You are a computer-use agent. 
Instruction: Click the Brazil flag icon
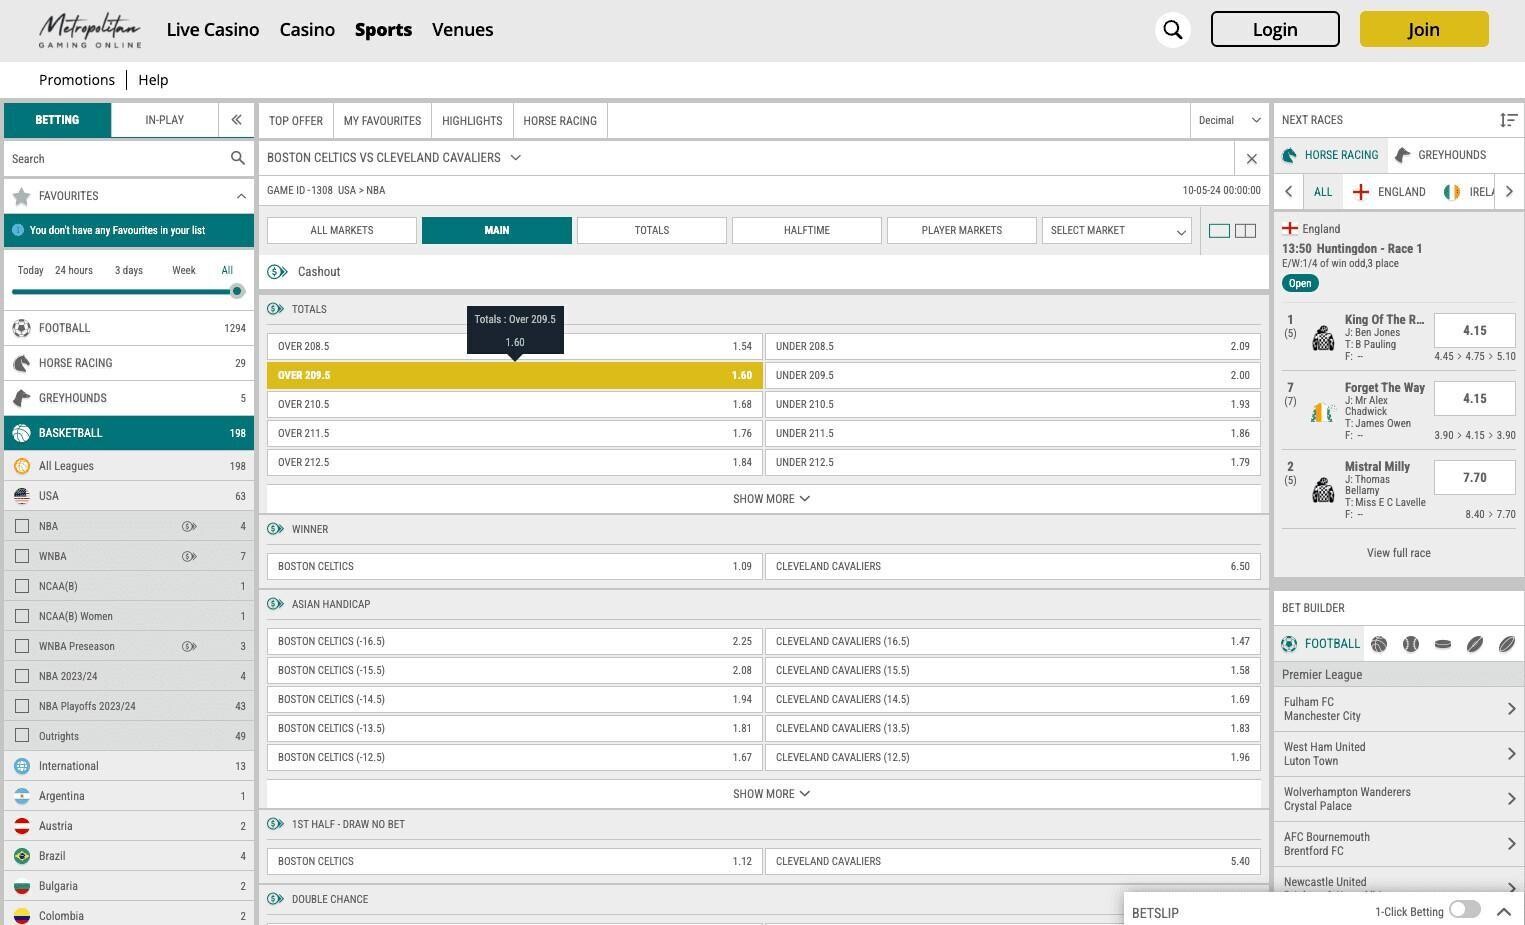(22, 856)
